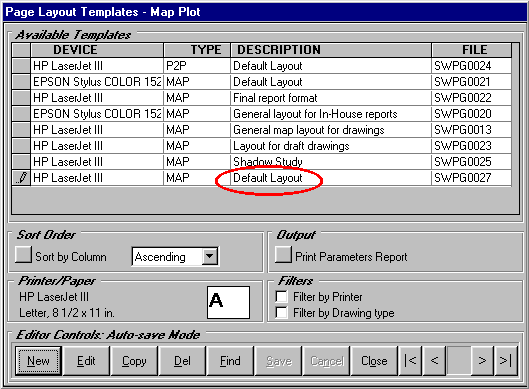Click the Final report format description
Viewport: 529px width, 389px height.
tap(331, 98)
